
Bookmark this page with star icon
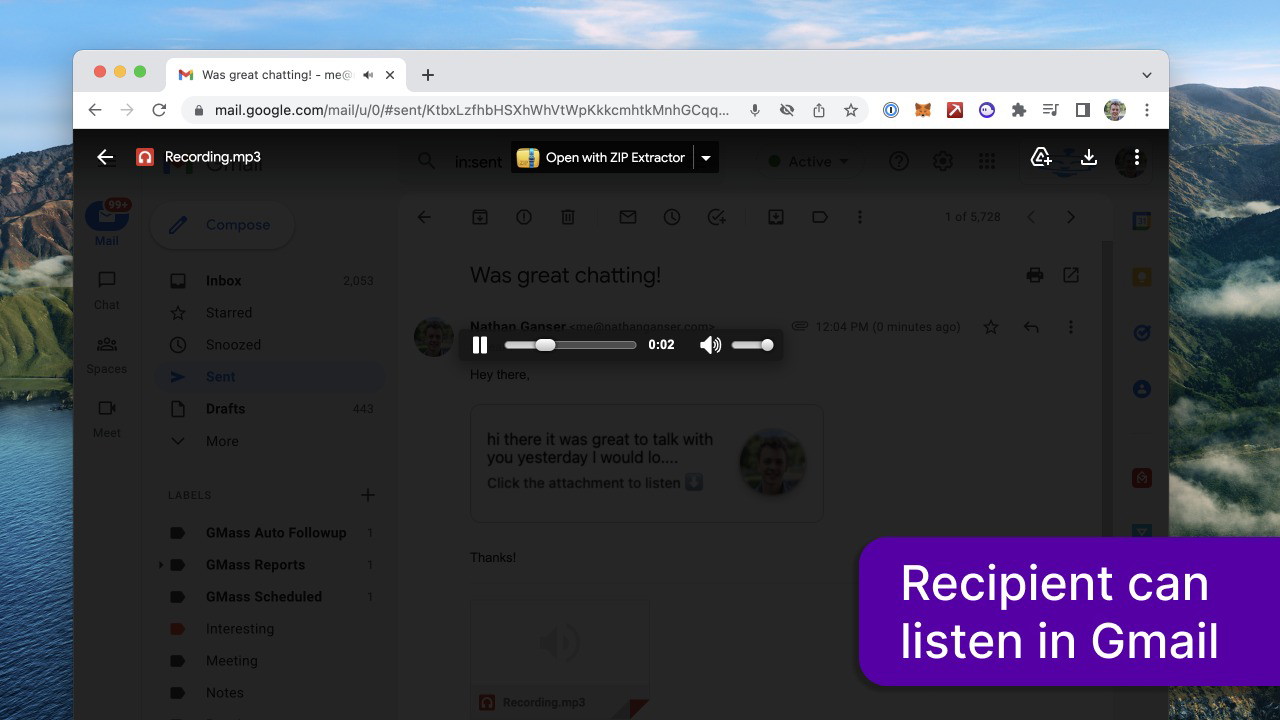pos(851,110)
